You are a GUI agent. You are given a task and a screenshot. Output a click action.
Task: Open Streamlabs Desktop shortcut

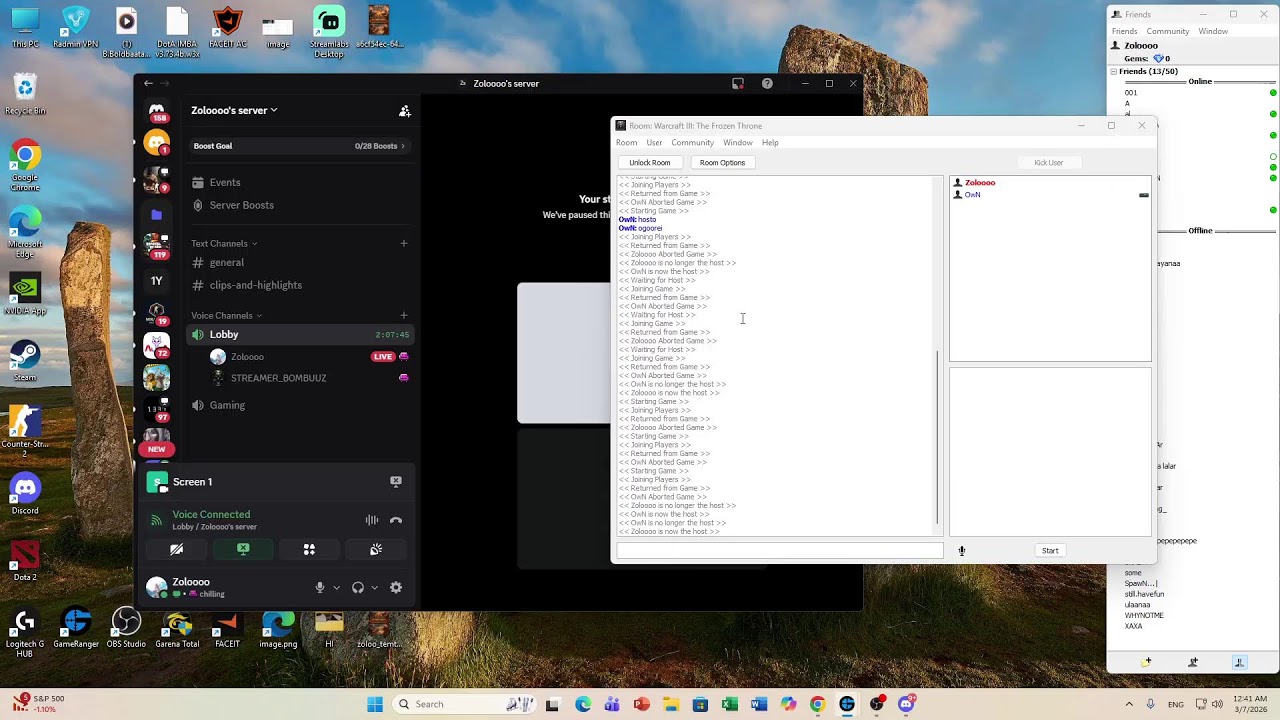(x=329, y=33)
